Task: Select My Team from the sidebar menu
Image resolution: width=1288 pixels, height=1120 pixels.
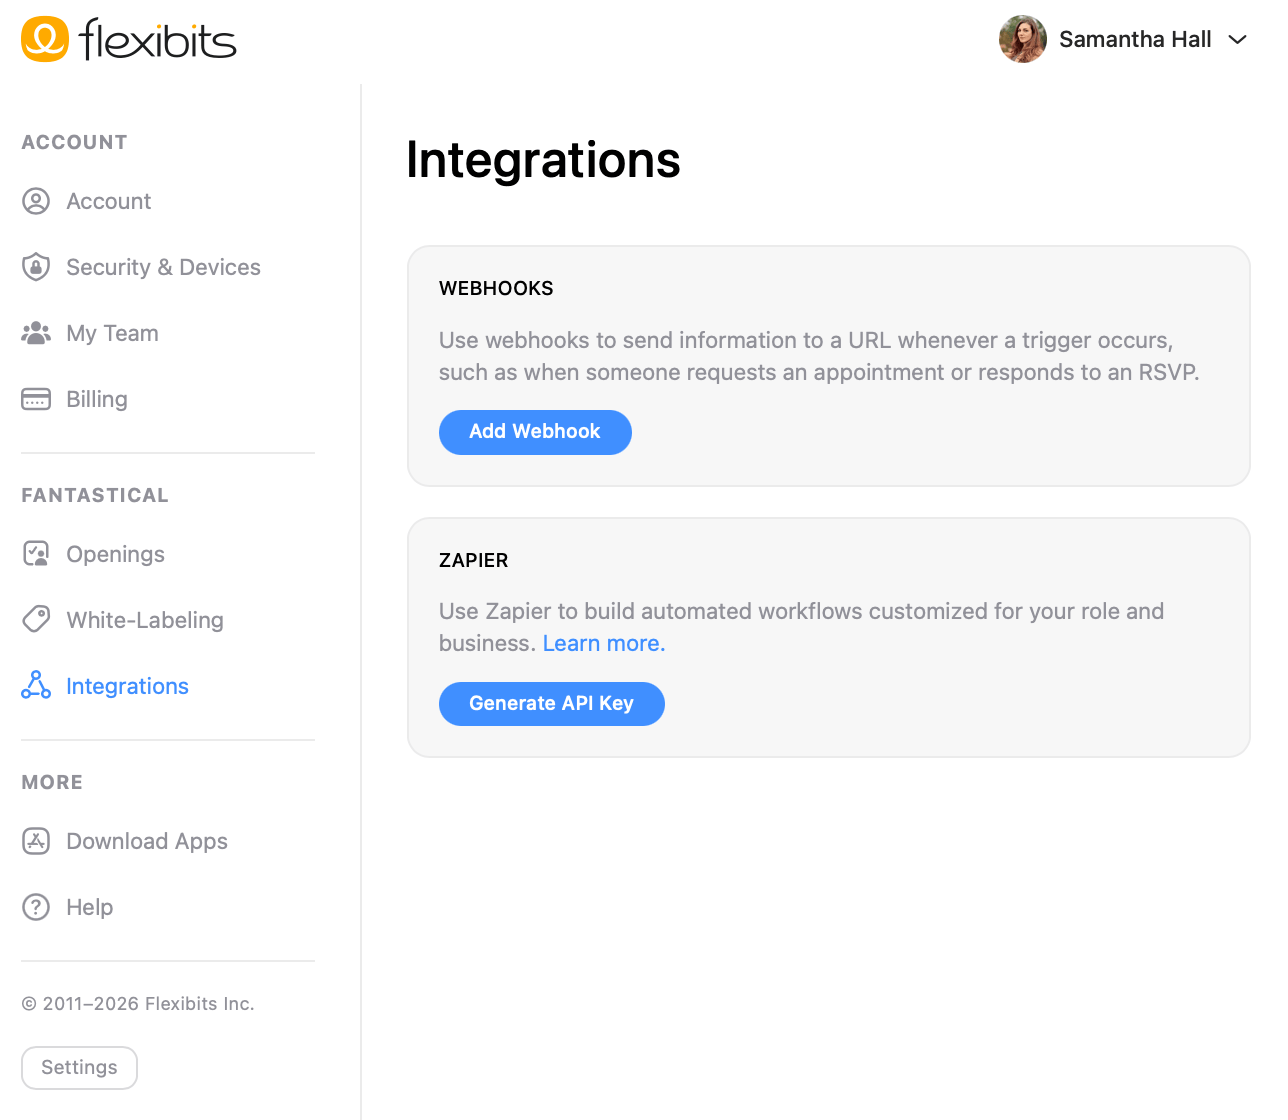Action: click(x=112, y=333)
